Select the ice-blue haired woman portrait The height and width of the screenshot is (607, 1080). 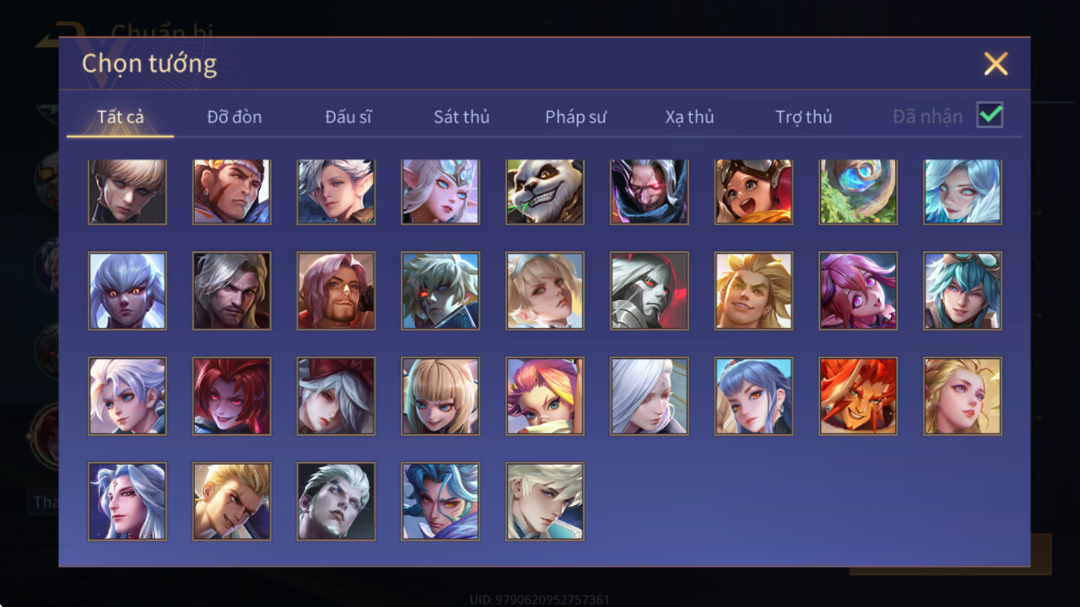pos(962,192)
